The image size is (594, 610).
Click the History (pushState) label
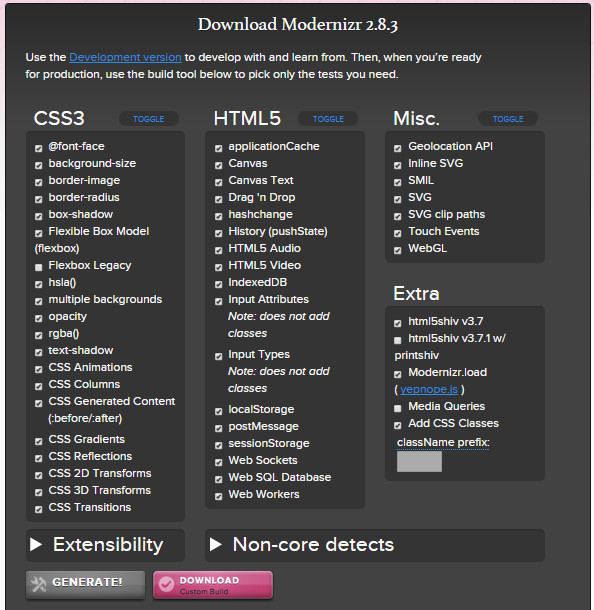pyautogui.click(x=278, y=231)
